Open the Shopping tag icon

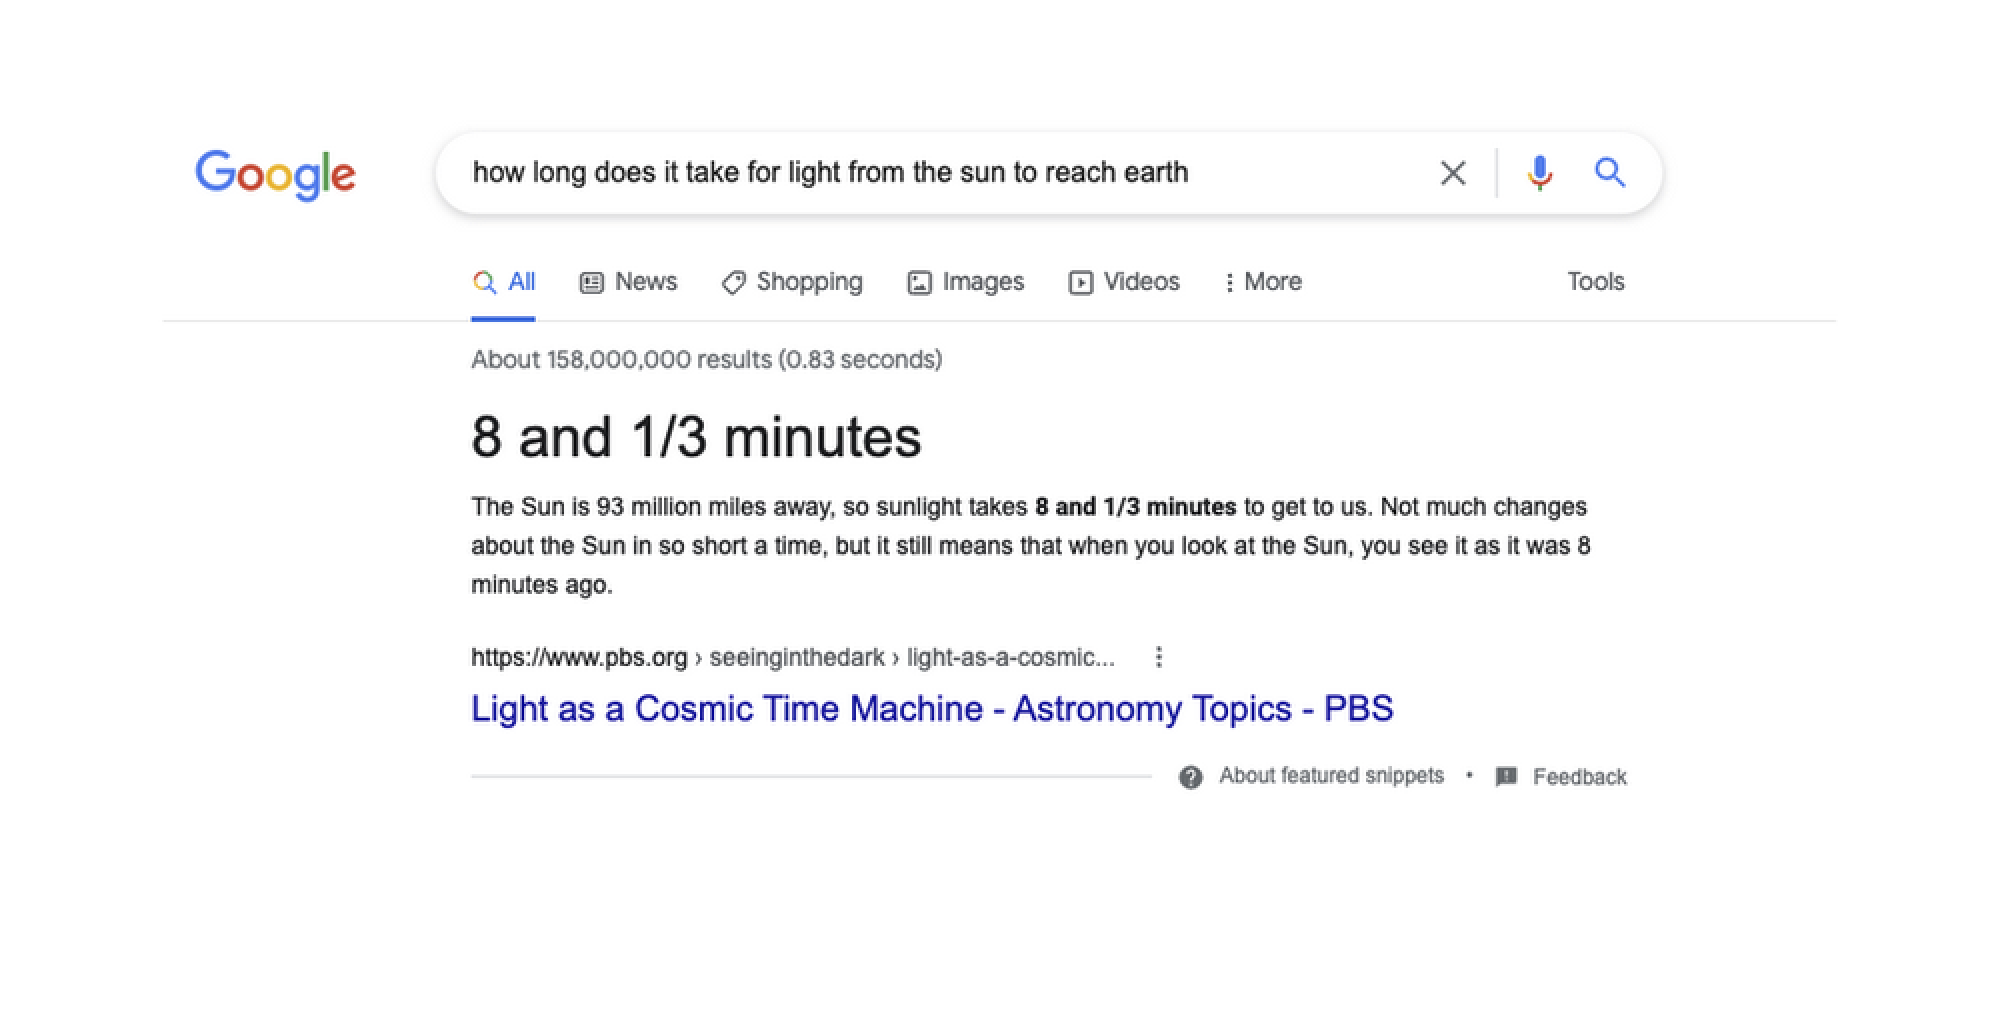pyautogui.click(x=733, y=281)
